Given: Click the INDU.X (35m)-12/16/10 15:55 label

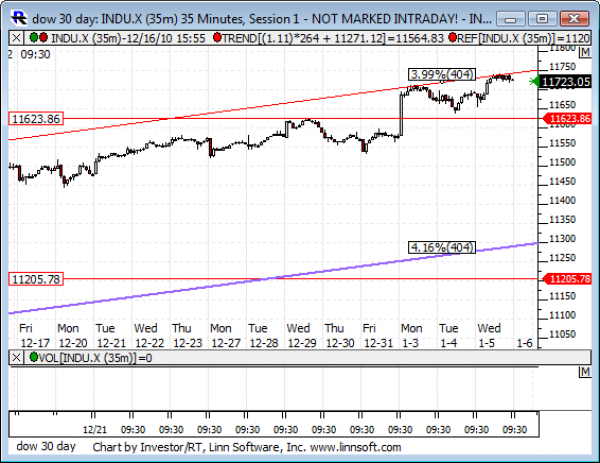Looking at the screenshot, I should point(128,38).
